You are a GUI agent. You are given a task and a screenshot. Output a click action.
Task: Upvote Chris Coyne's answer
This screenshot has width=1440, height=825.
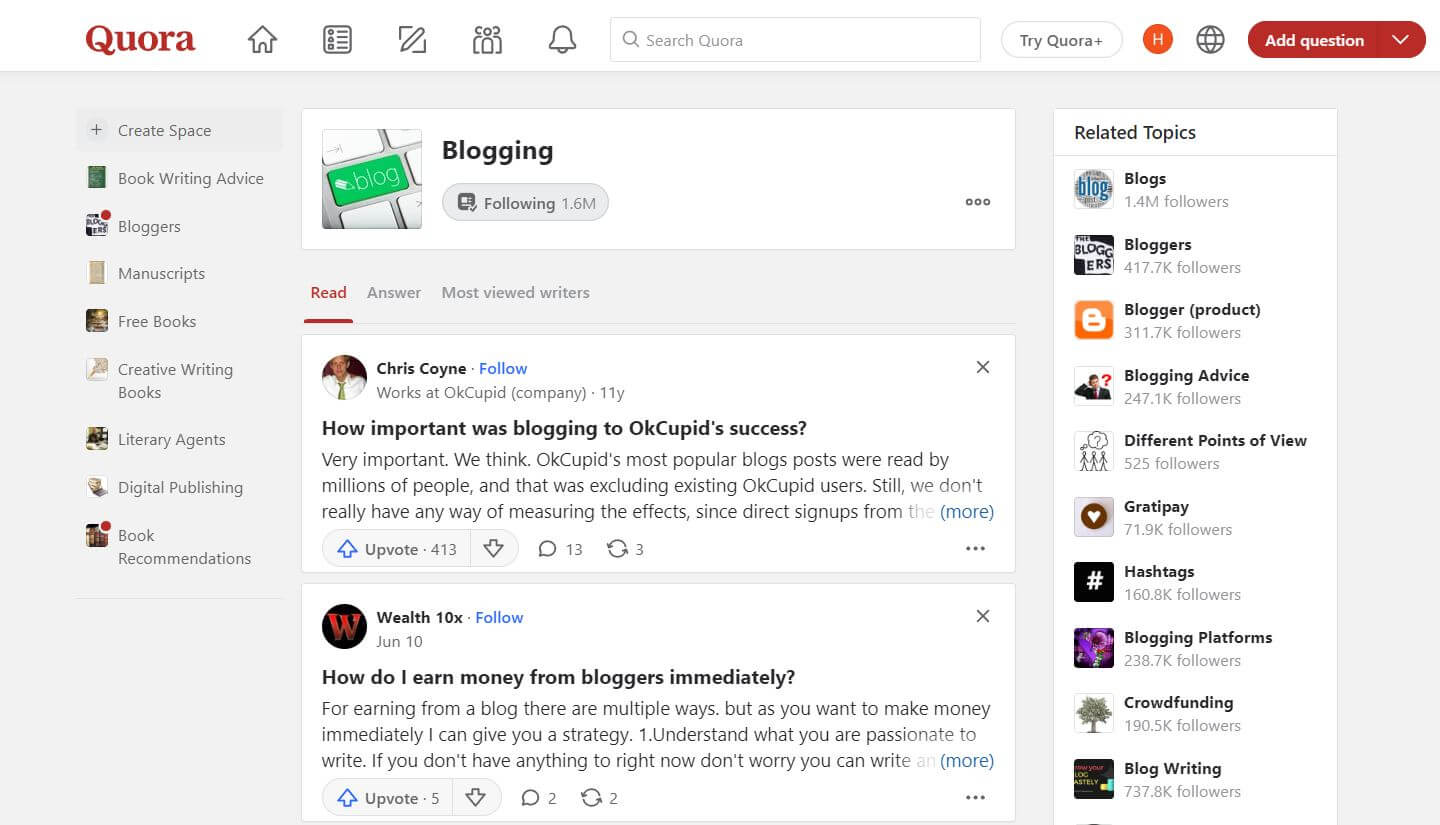(397, 549)
